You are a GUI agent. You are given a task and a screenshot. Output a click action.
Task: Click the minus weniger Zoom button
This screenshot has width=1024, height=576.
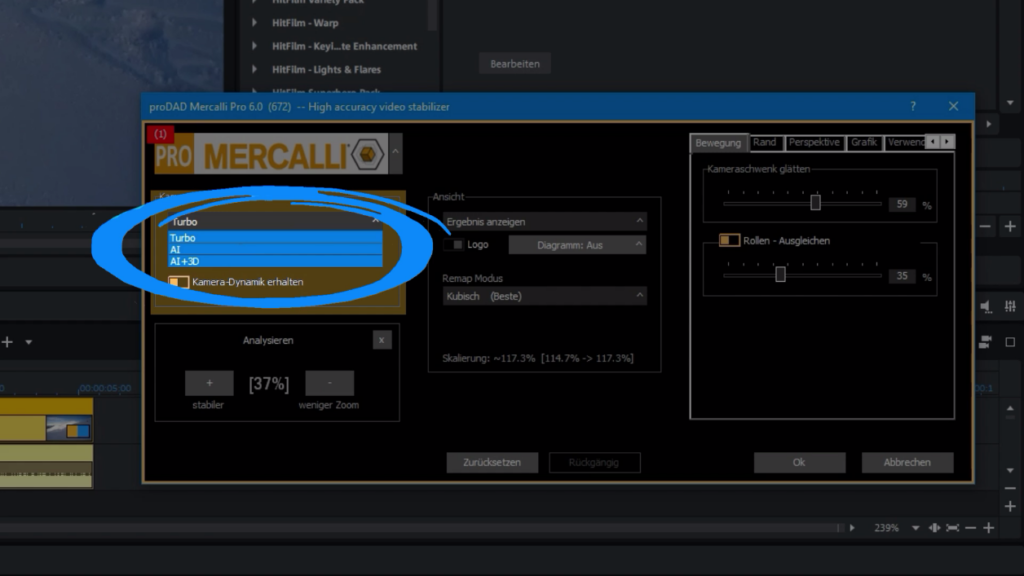coord(329,383)
